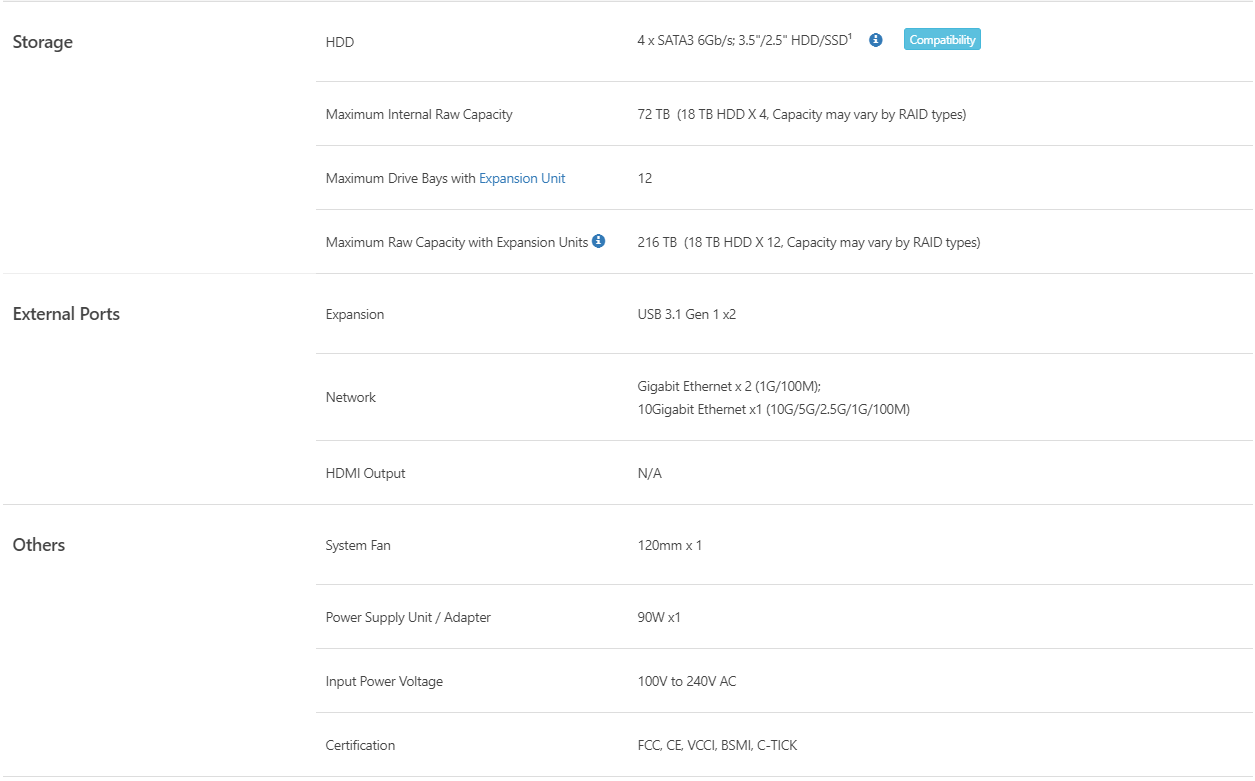Open the Expansion Unit link
1255x781 pixels.
(522, 178)
